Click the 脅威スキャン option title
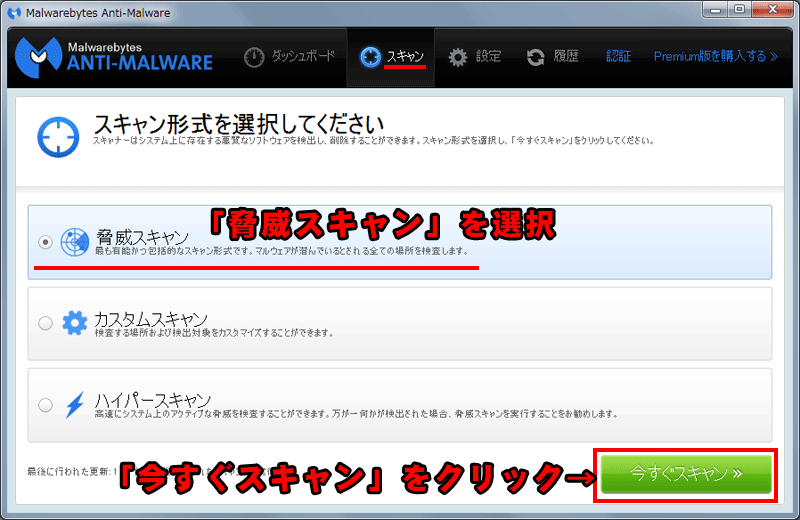800x520 pixels. pyautogui.click(x=142, y=237)
